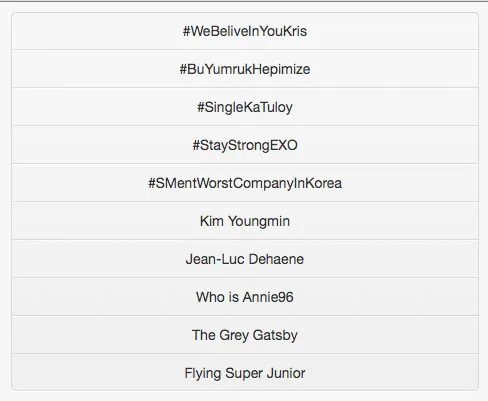Screen dimensions: 488x401
Task: Open The Grey Gatsby trending topic
Action: pos(245,335)
